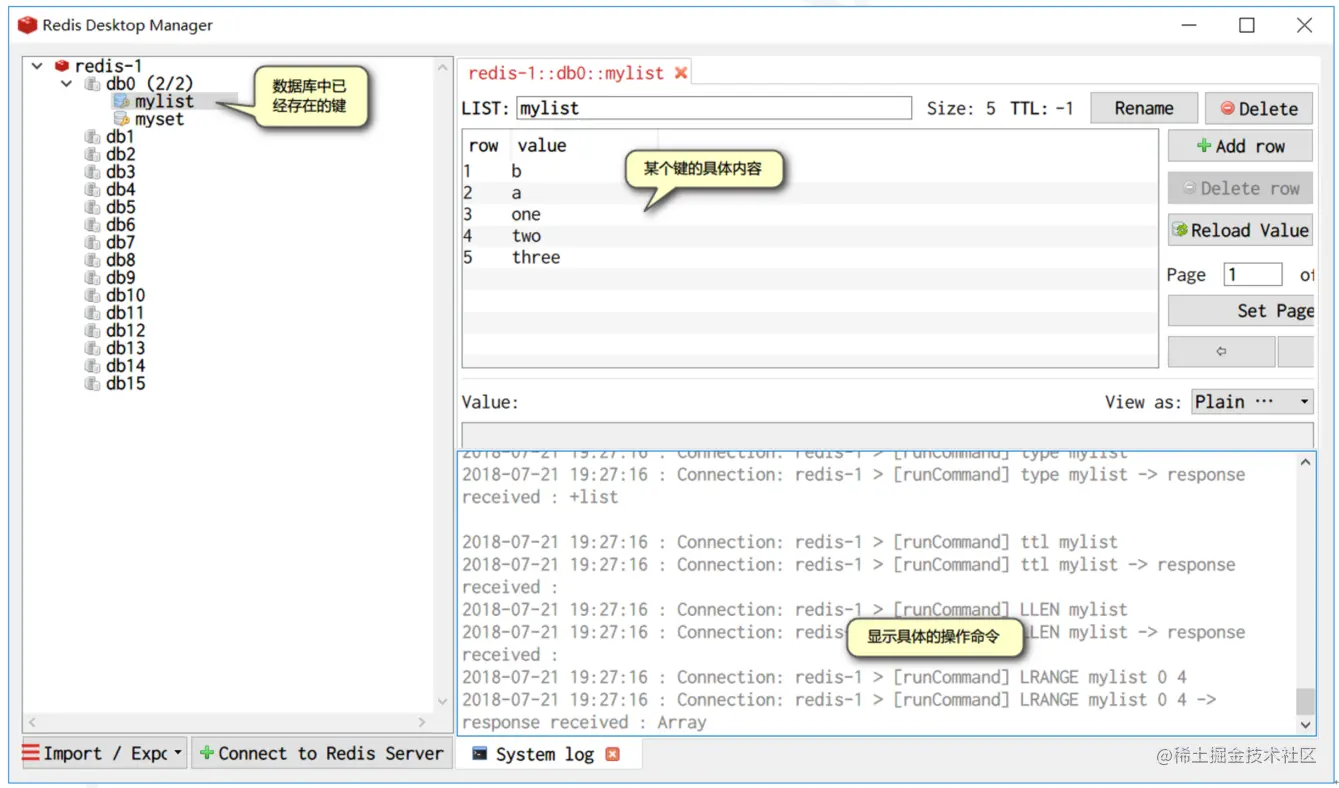Close the redis-1::db0::mylist tab
The width and height of the screenshot is (1339, 788).
coord(681,73)
